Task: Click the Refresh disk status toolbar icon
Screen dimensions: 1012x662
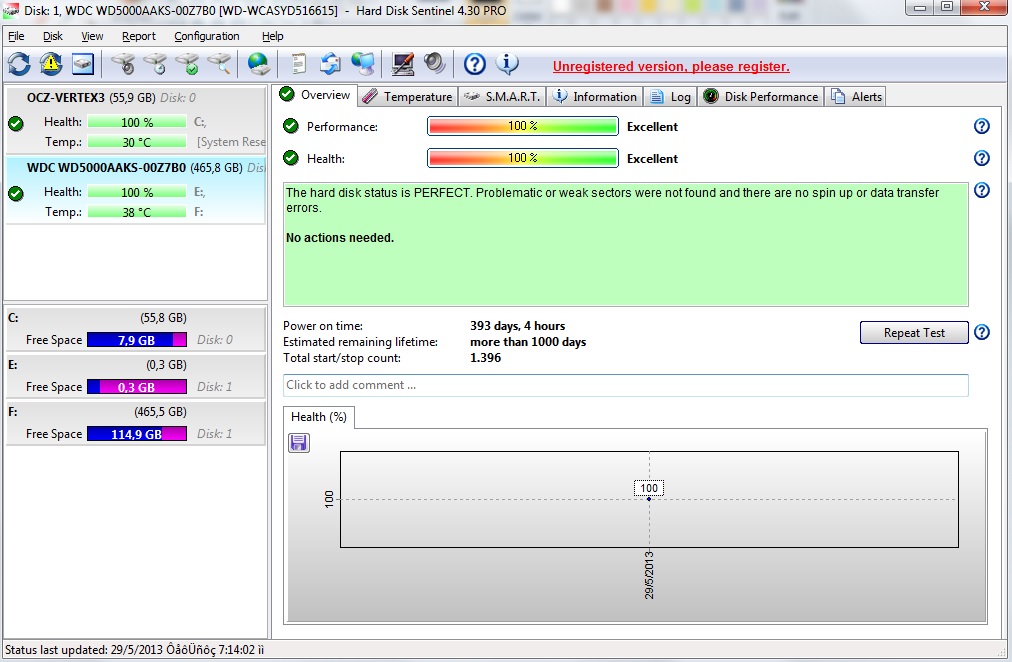Action: (x=19, y=64)
